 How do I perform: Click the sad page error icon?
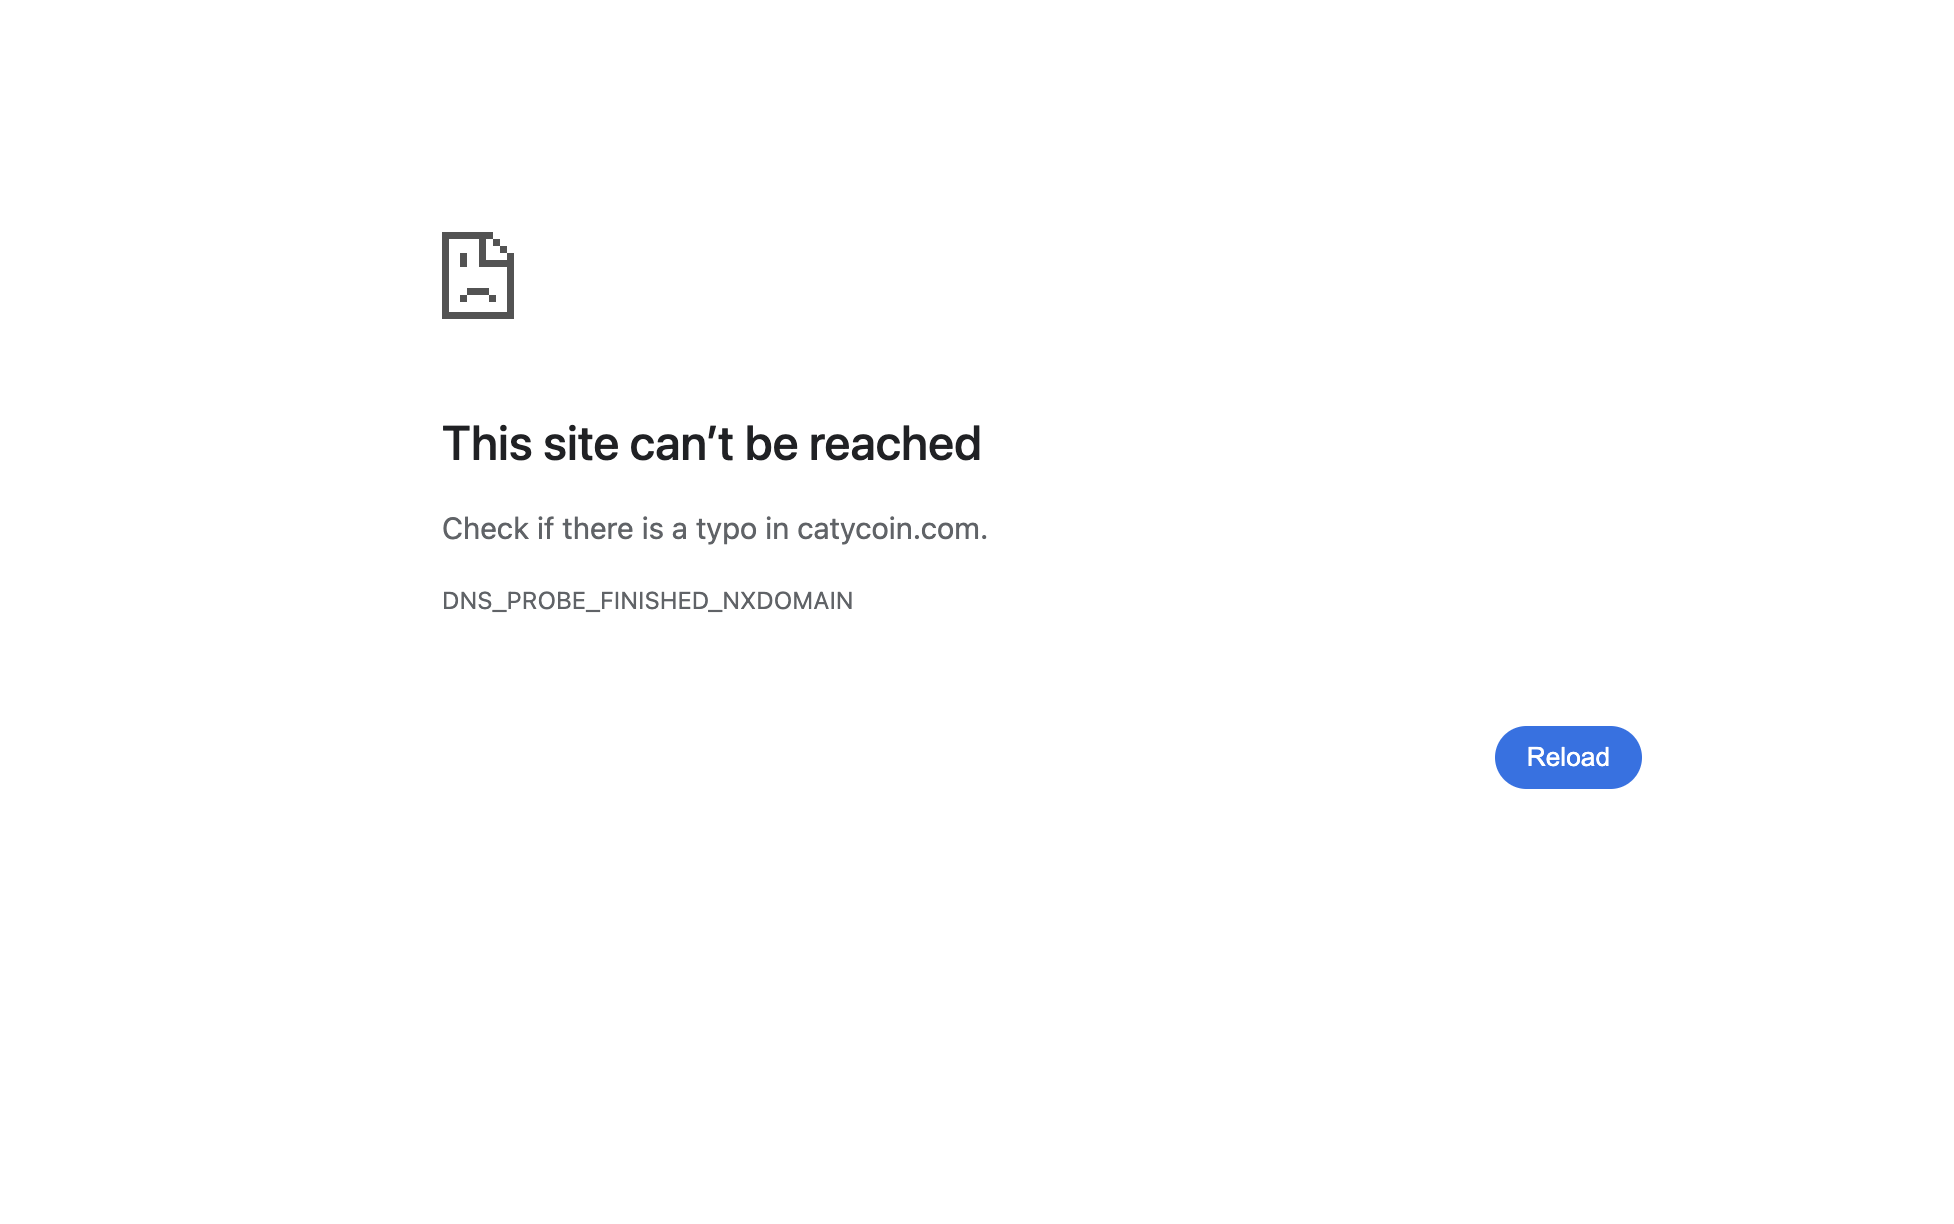pos(478,275)
